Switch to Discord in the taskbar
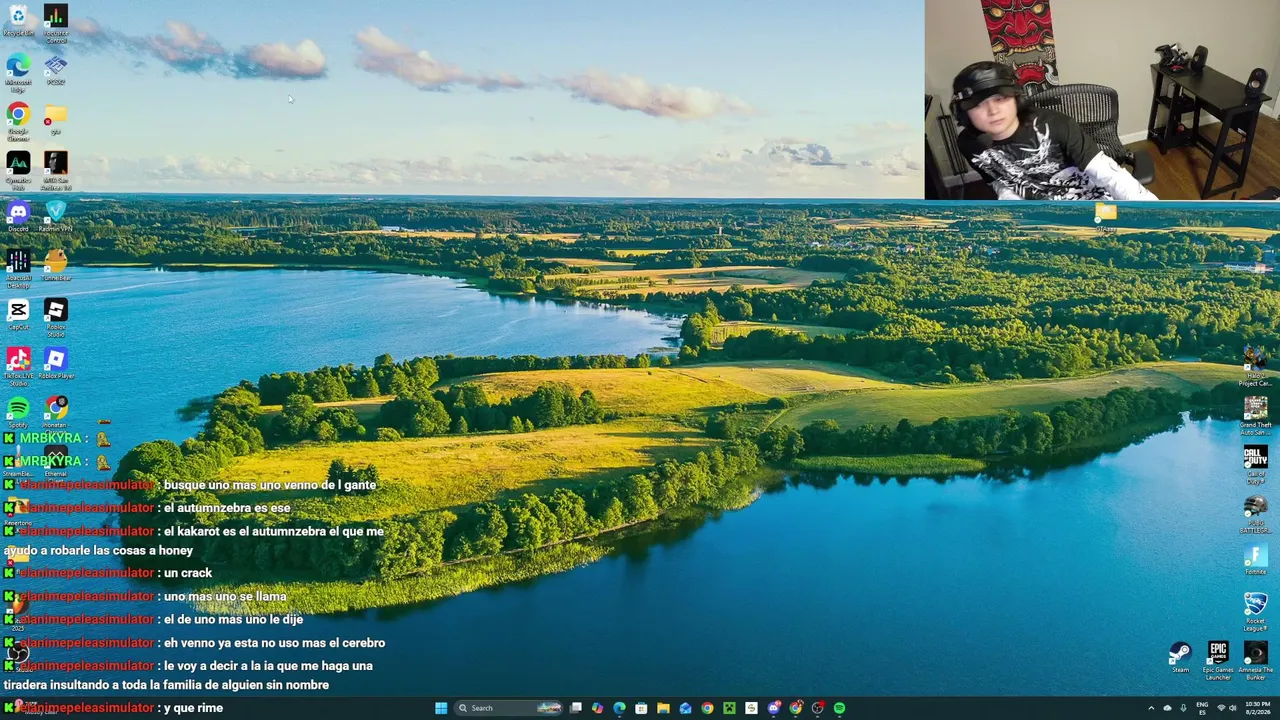Screen dimensions: 1280x720 point(773,708)
